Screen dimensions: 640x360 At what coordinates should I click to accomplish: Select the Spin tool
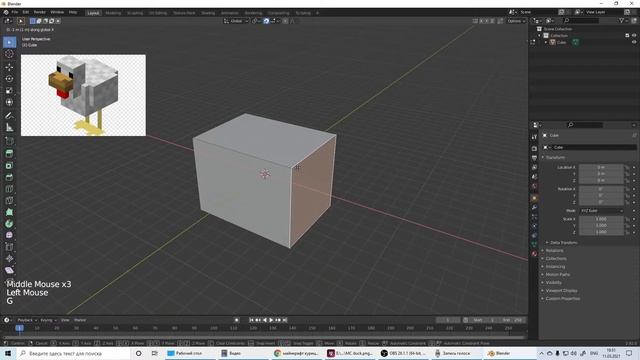(x=9, y=224)
